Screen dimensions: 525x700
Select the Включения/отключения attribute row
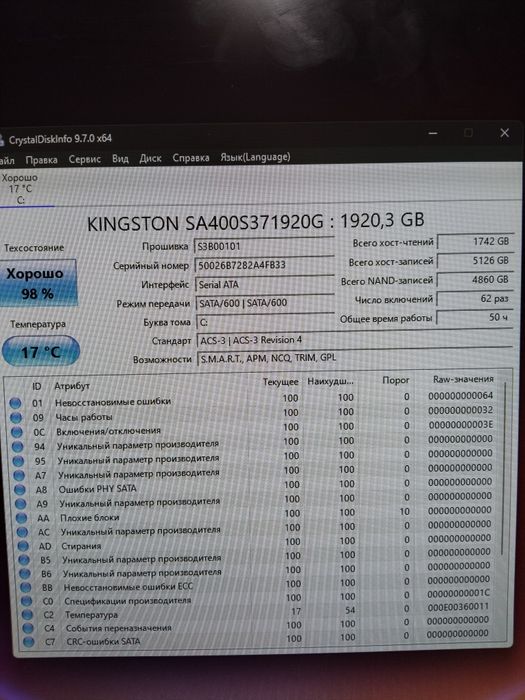coord(254,429)
